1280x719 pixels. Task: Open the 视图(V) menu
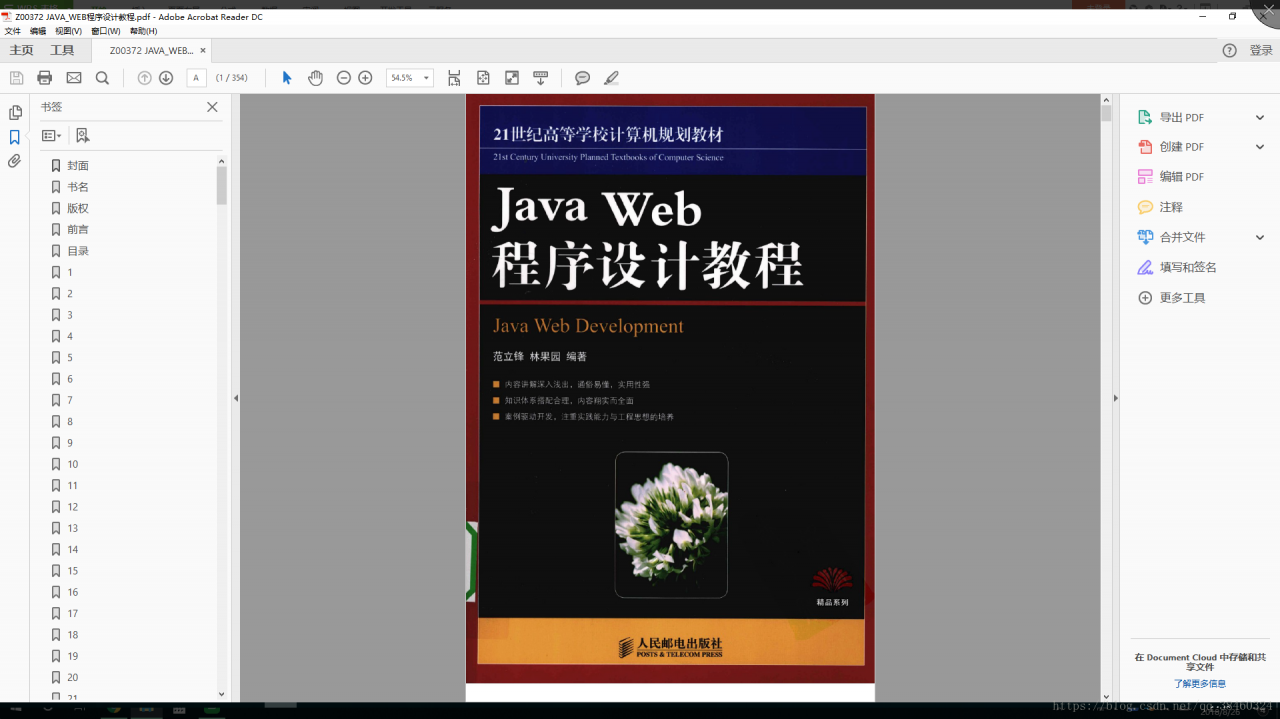coord(68,31)
